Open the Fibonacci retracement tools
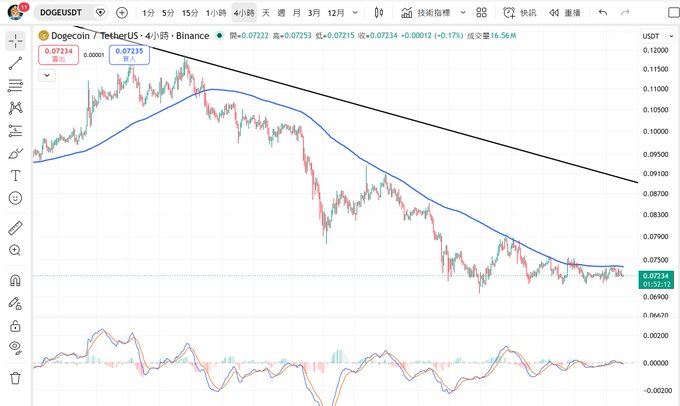680x406 pixels. coord(16,85)
